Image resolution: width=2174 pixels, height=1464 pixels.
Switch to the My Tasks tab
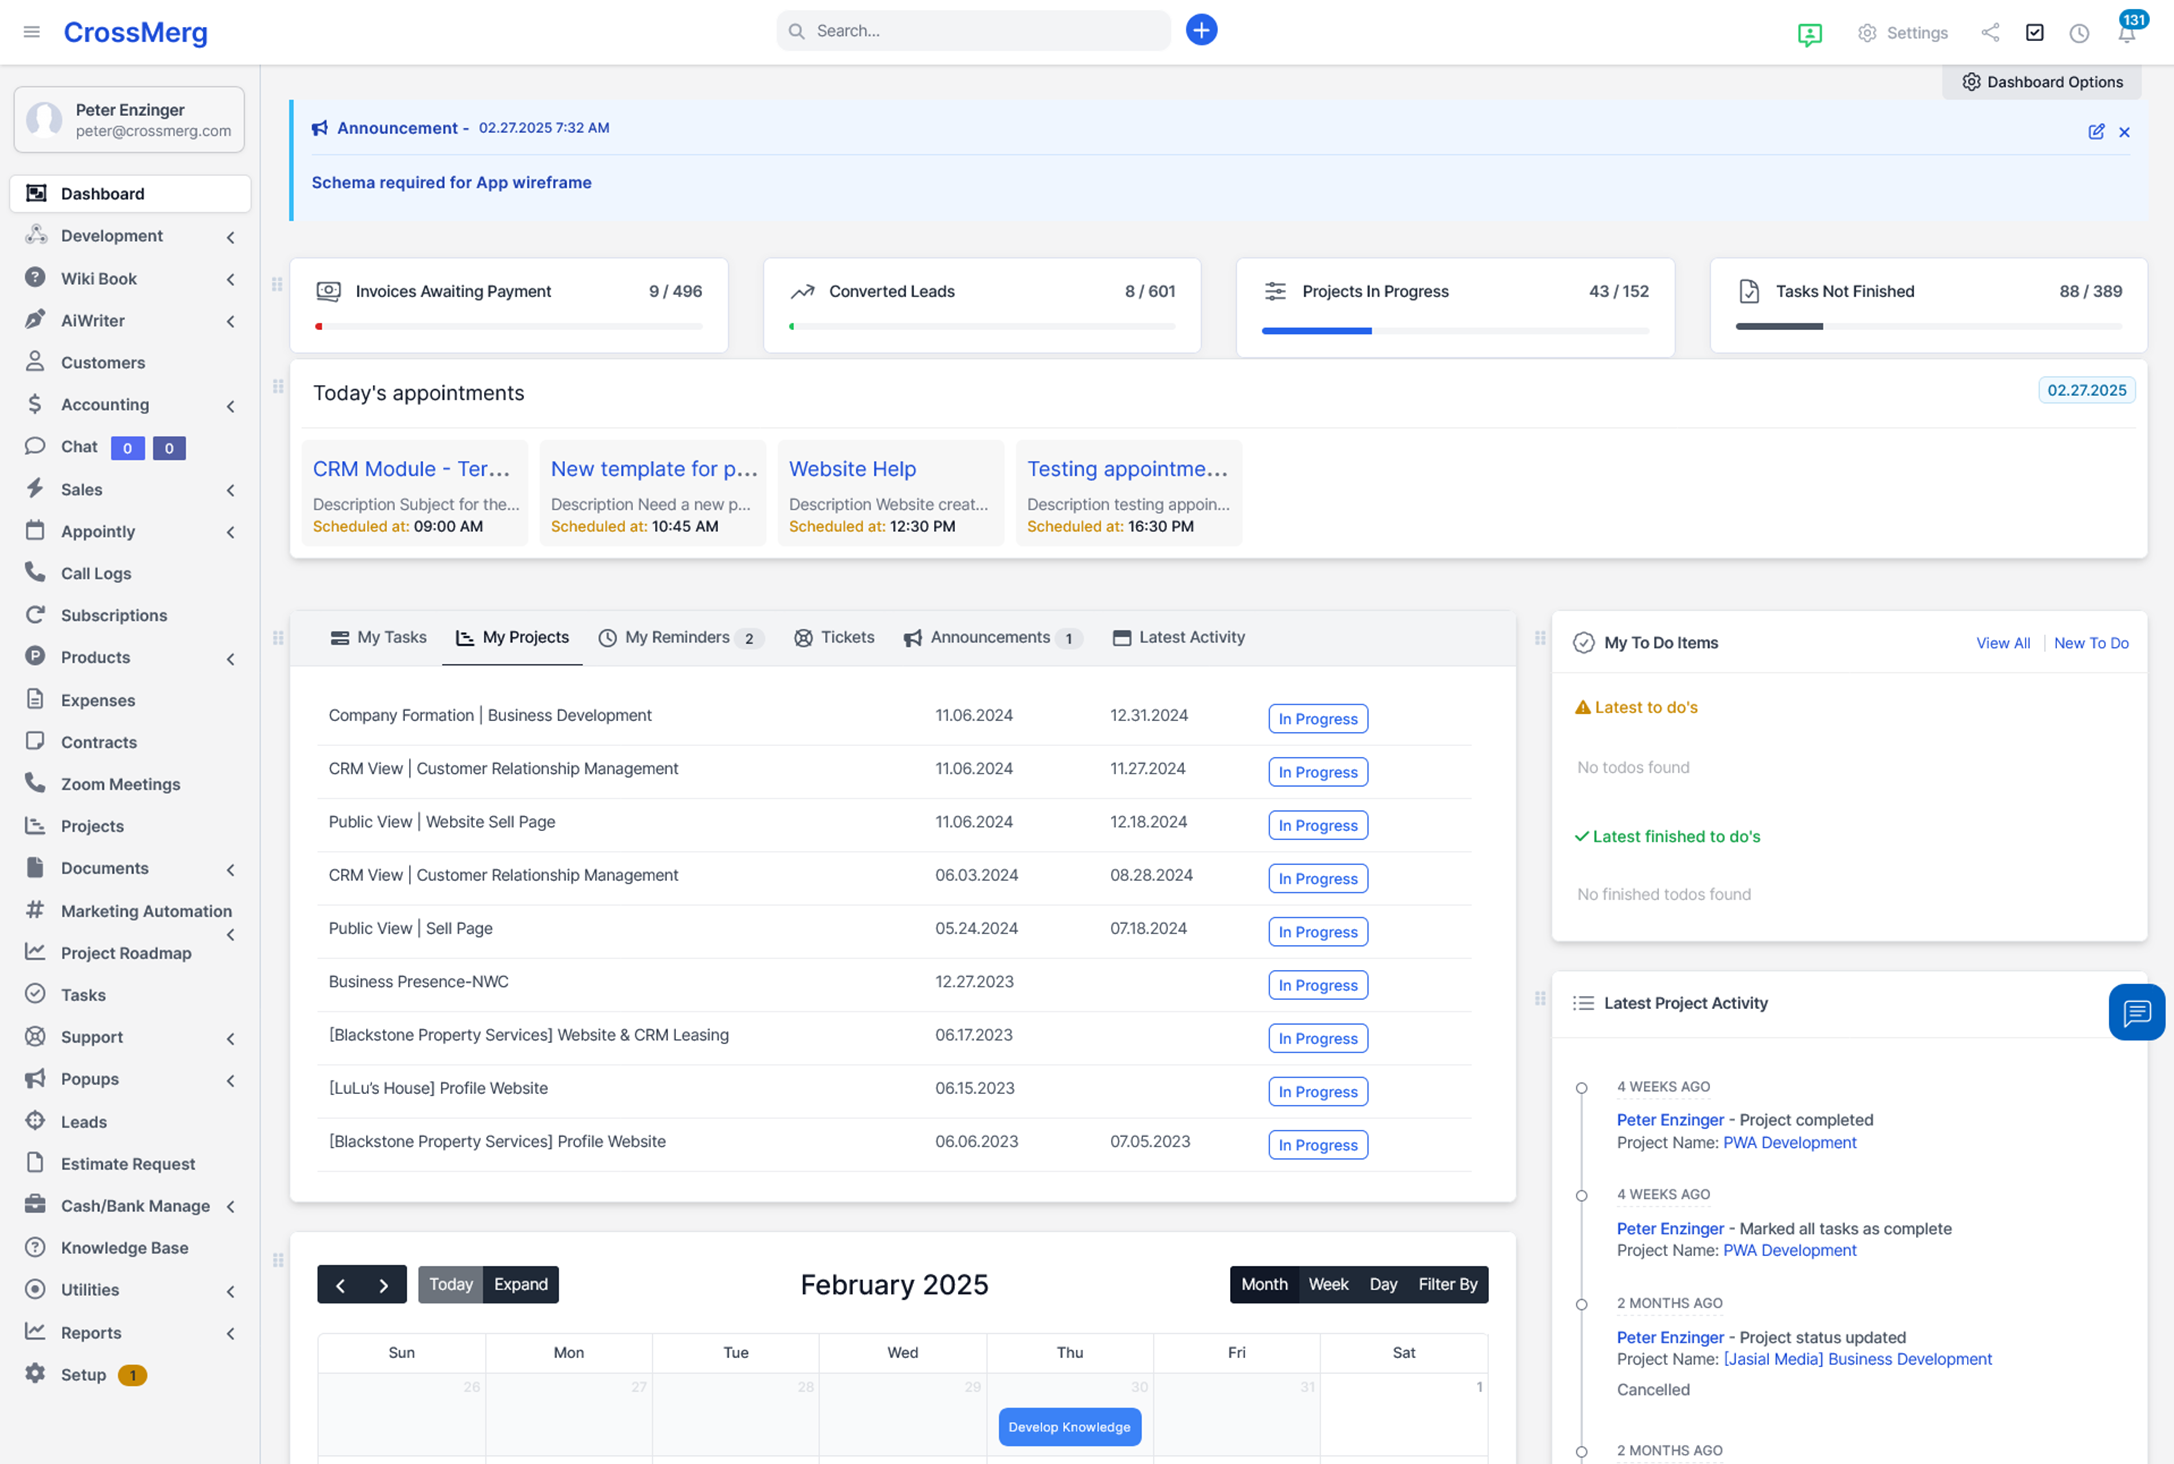378,637
